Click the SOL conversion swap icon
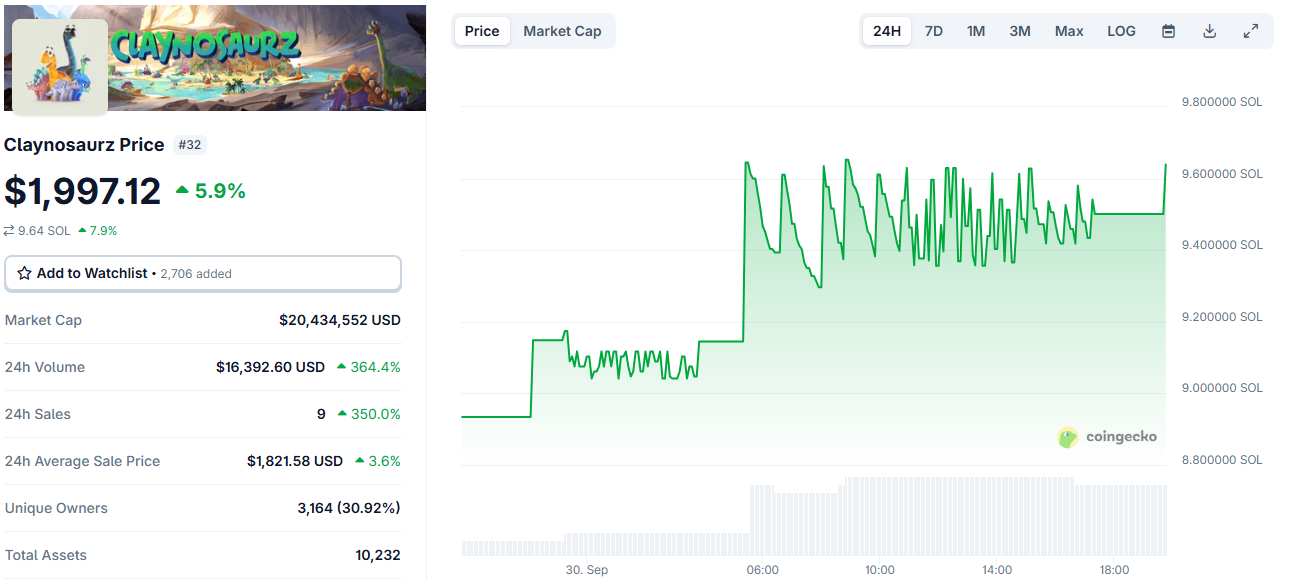Image resolution: width=1292 pixels, height=580 pixels. pos(9,231)
